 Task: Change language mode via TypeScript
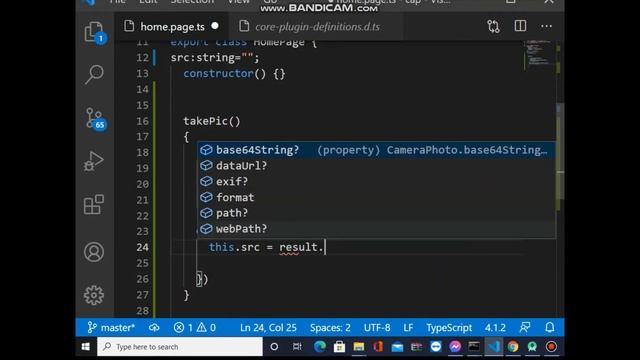449,327
